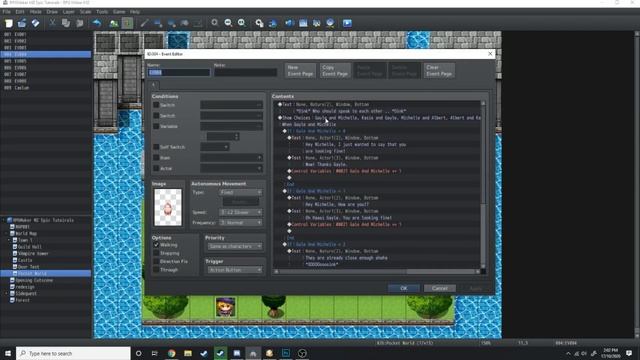Open the Game menu

pyautogui.click(x=119, y=12)
